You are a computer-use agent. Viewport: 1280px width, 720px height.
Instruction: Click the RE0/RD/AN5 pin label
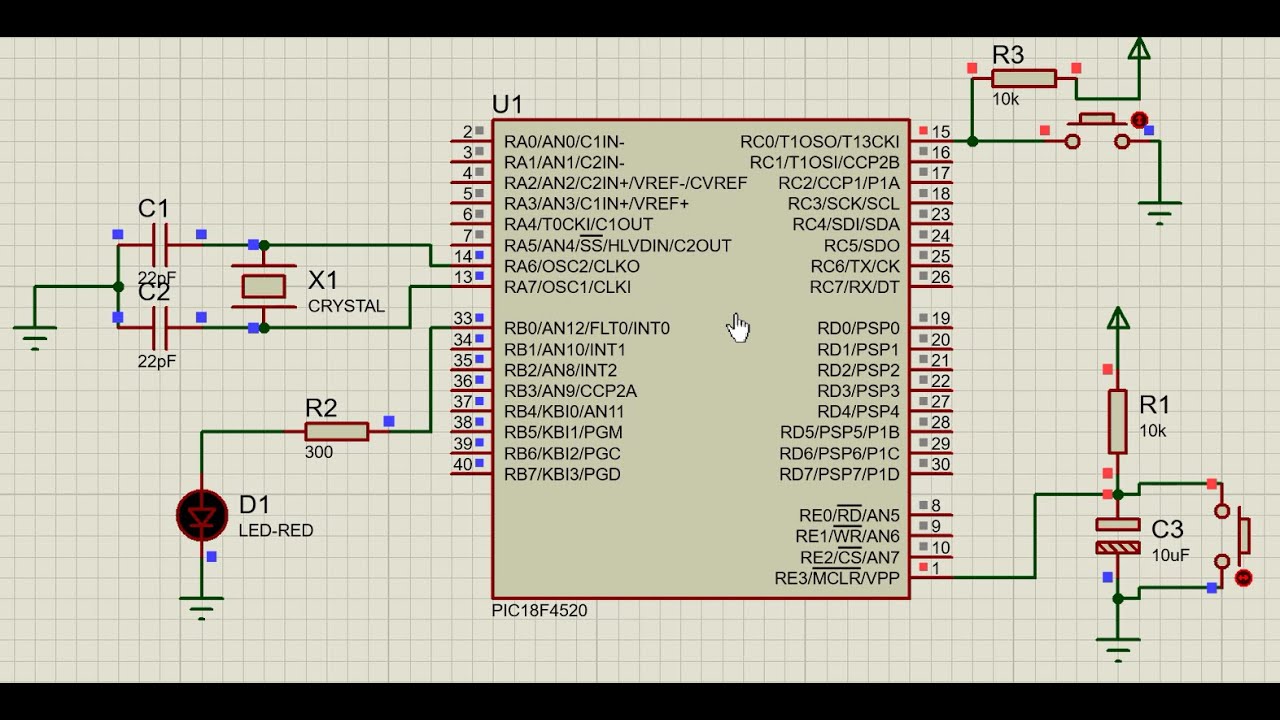[849, 516]
